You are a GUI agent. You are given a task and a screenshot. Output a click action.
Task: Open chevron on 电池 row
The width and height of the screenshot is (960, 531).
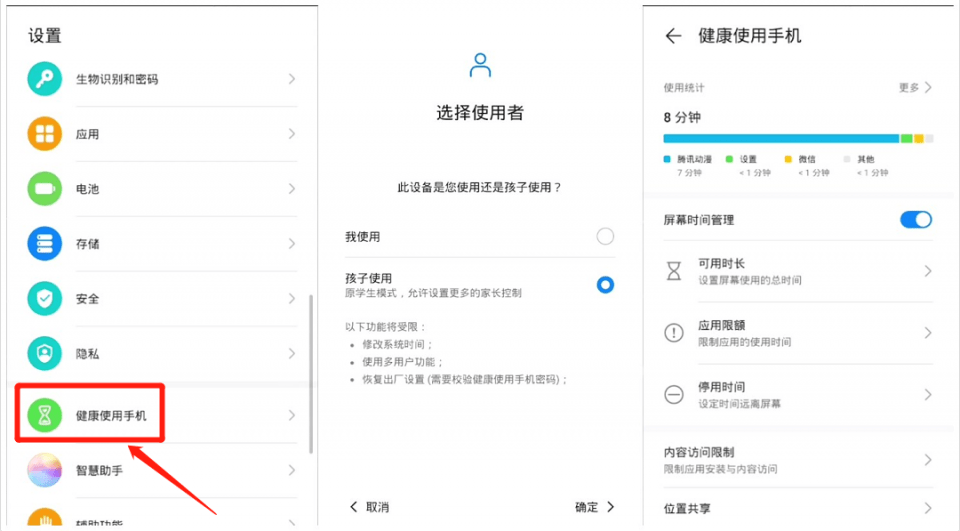(x=292, y=189)
